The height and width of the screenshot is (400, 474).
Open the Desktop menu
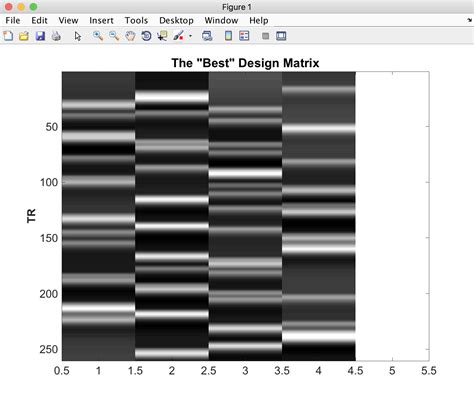point(176,20)
